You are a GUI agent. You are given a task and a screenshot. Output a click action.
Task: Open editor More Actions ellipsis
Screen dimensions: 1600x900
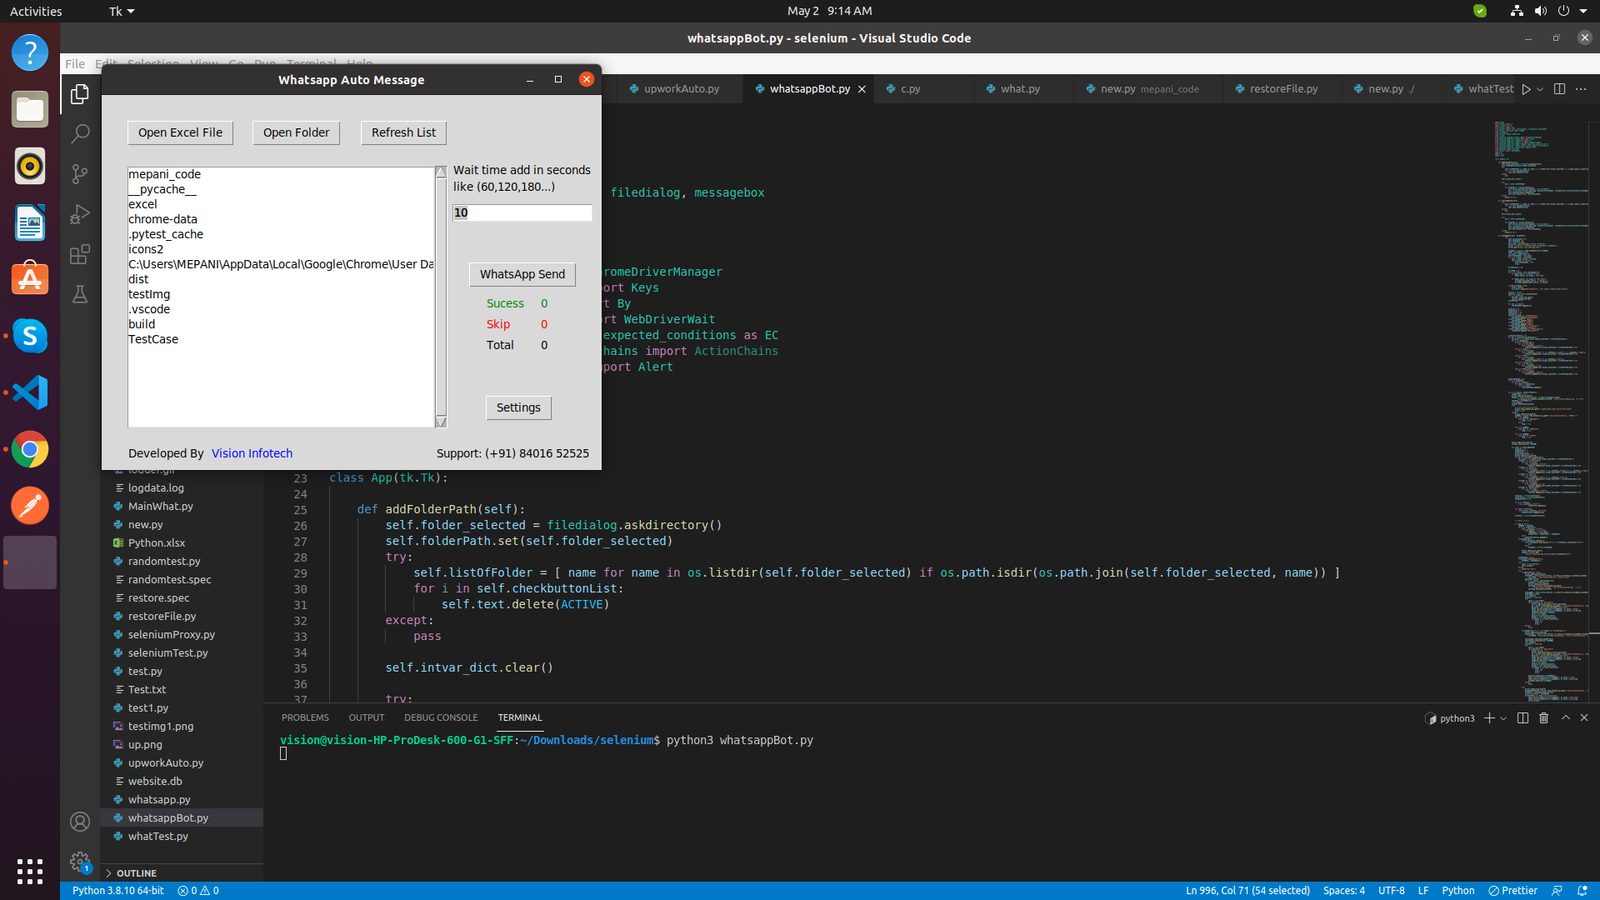(x=1581, y=89)
